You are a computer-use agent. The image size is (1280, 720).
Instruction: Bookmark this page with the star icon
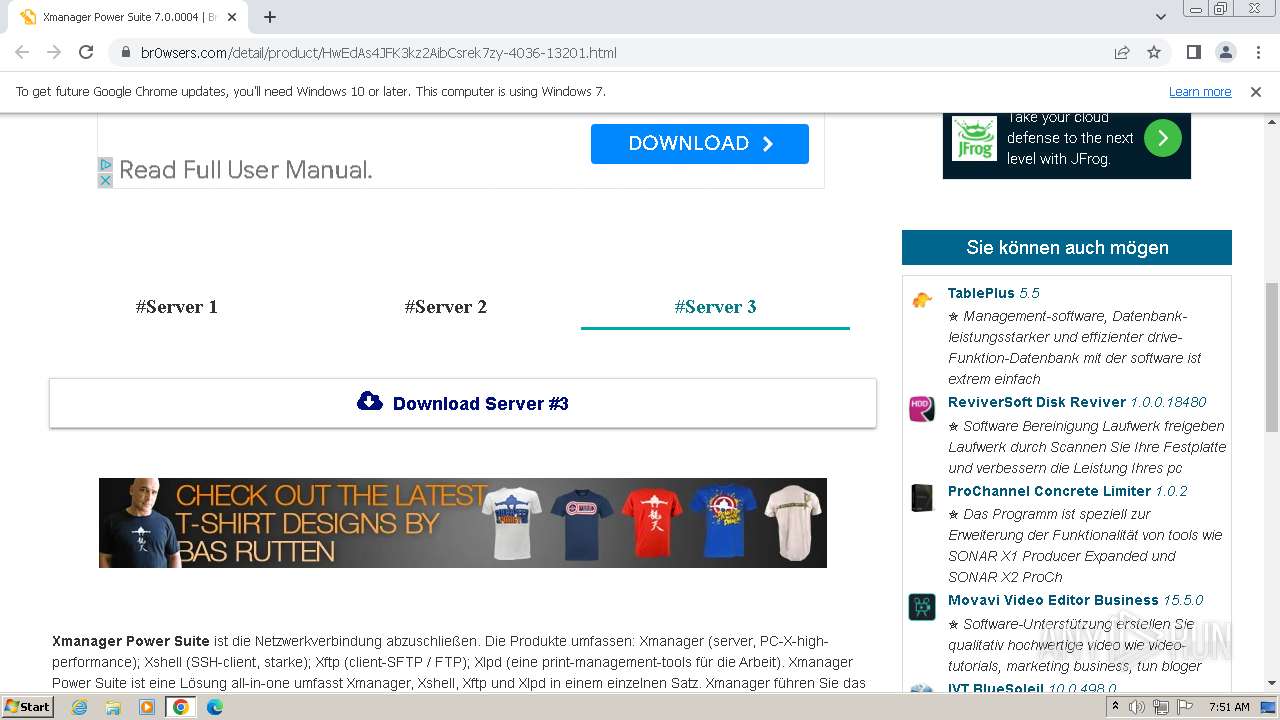tap(1154, 53)
